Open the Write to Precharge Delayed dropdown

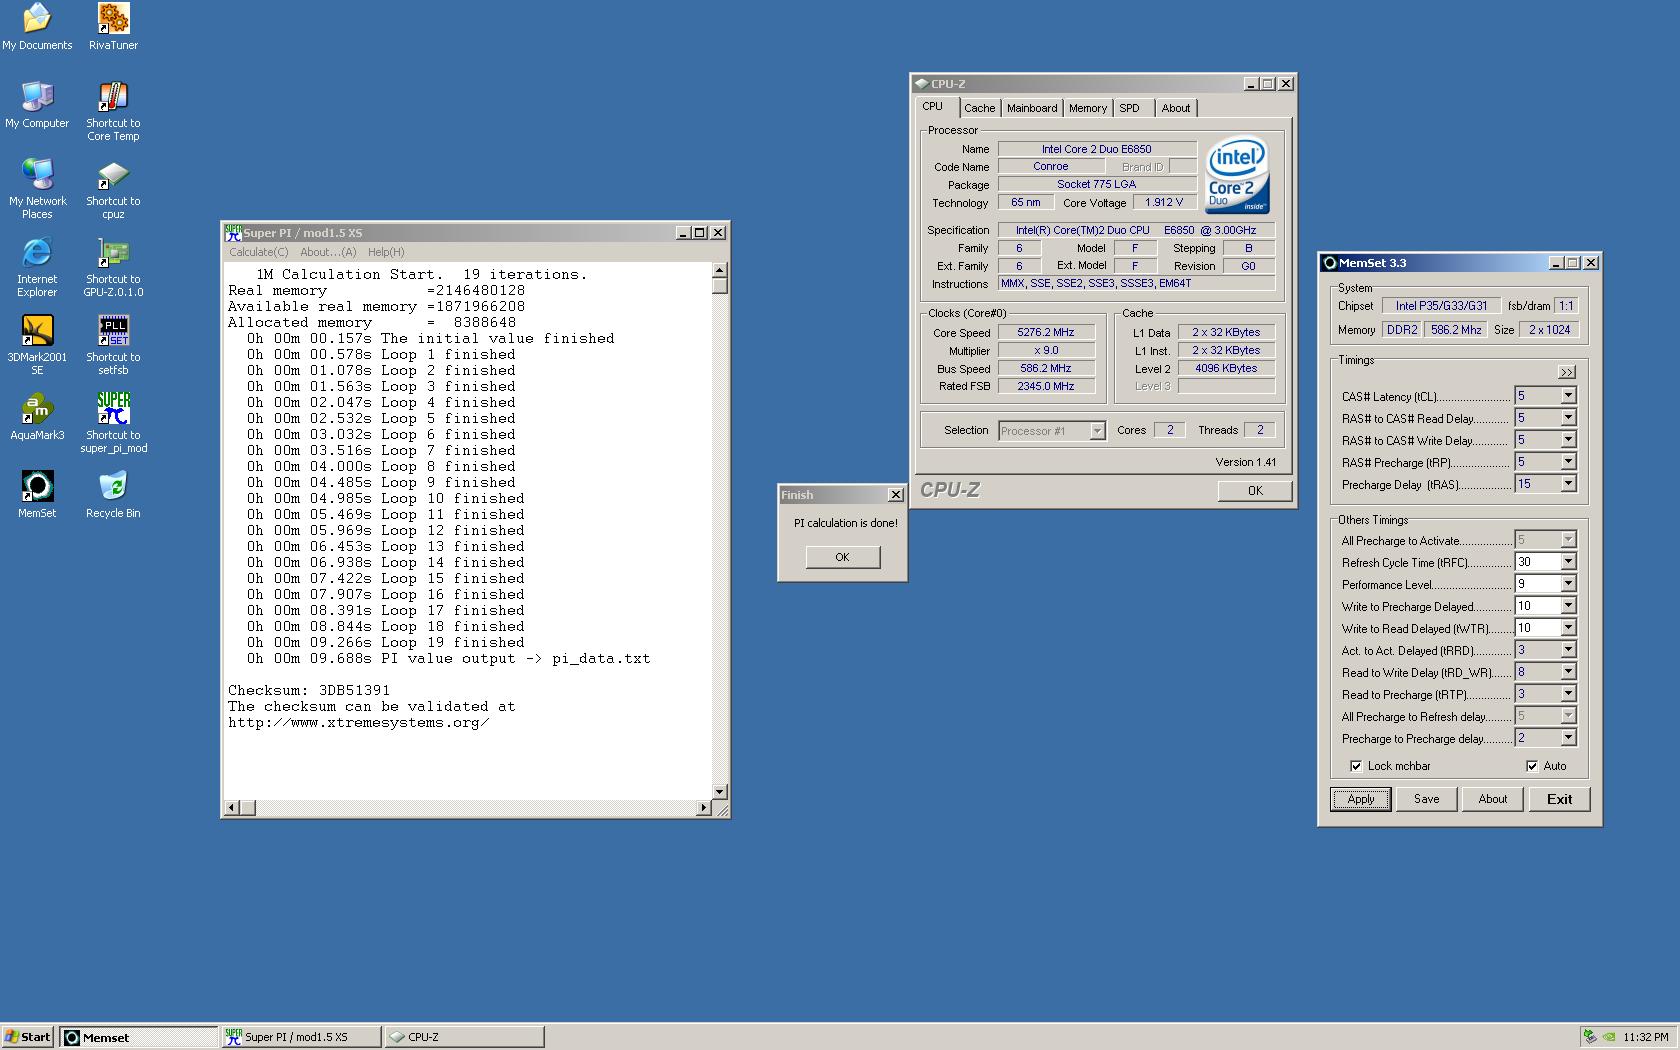pos(1568,606)
